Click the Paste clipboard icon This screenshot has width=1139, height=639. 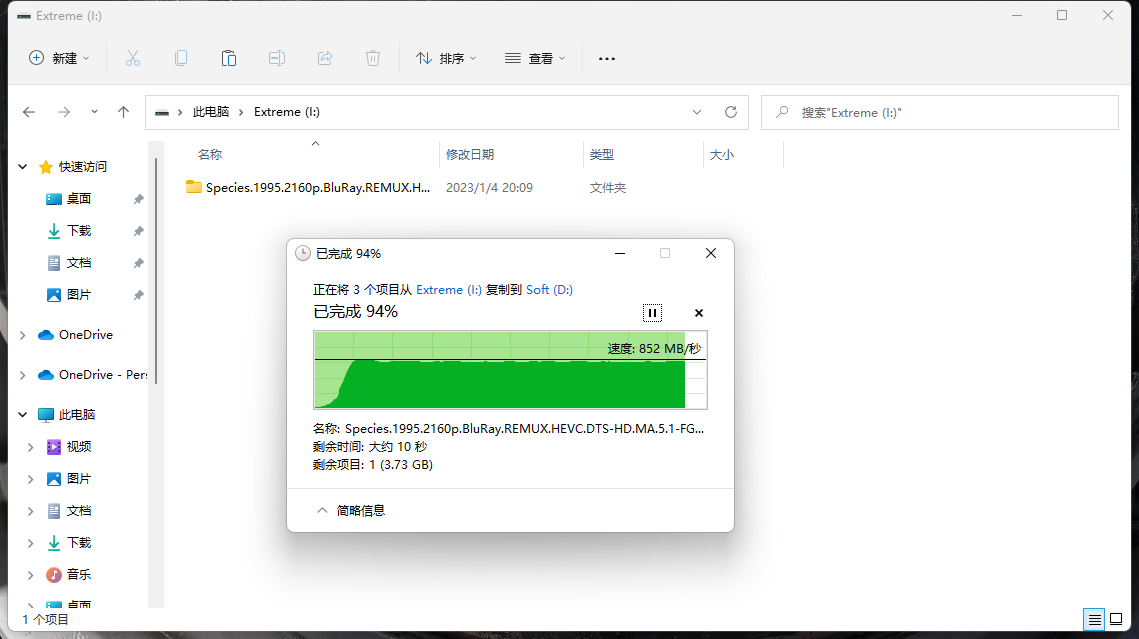229,58
